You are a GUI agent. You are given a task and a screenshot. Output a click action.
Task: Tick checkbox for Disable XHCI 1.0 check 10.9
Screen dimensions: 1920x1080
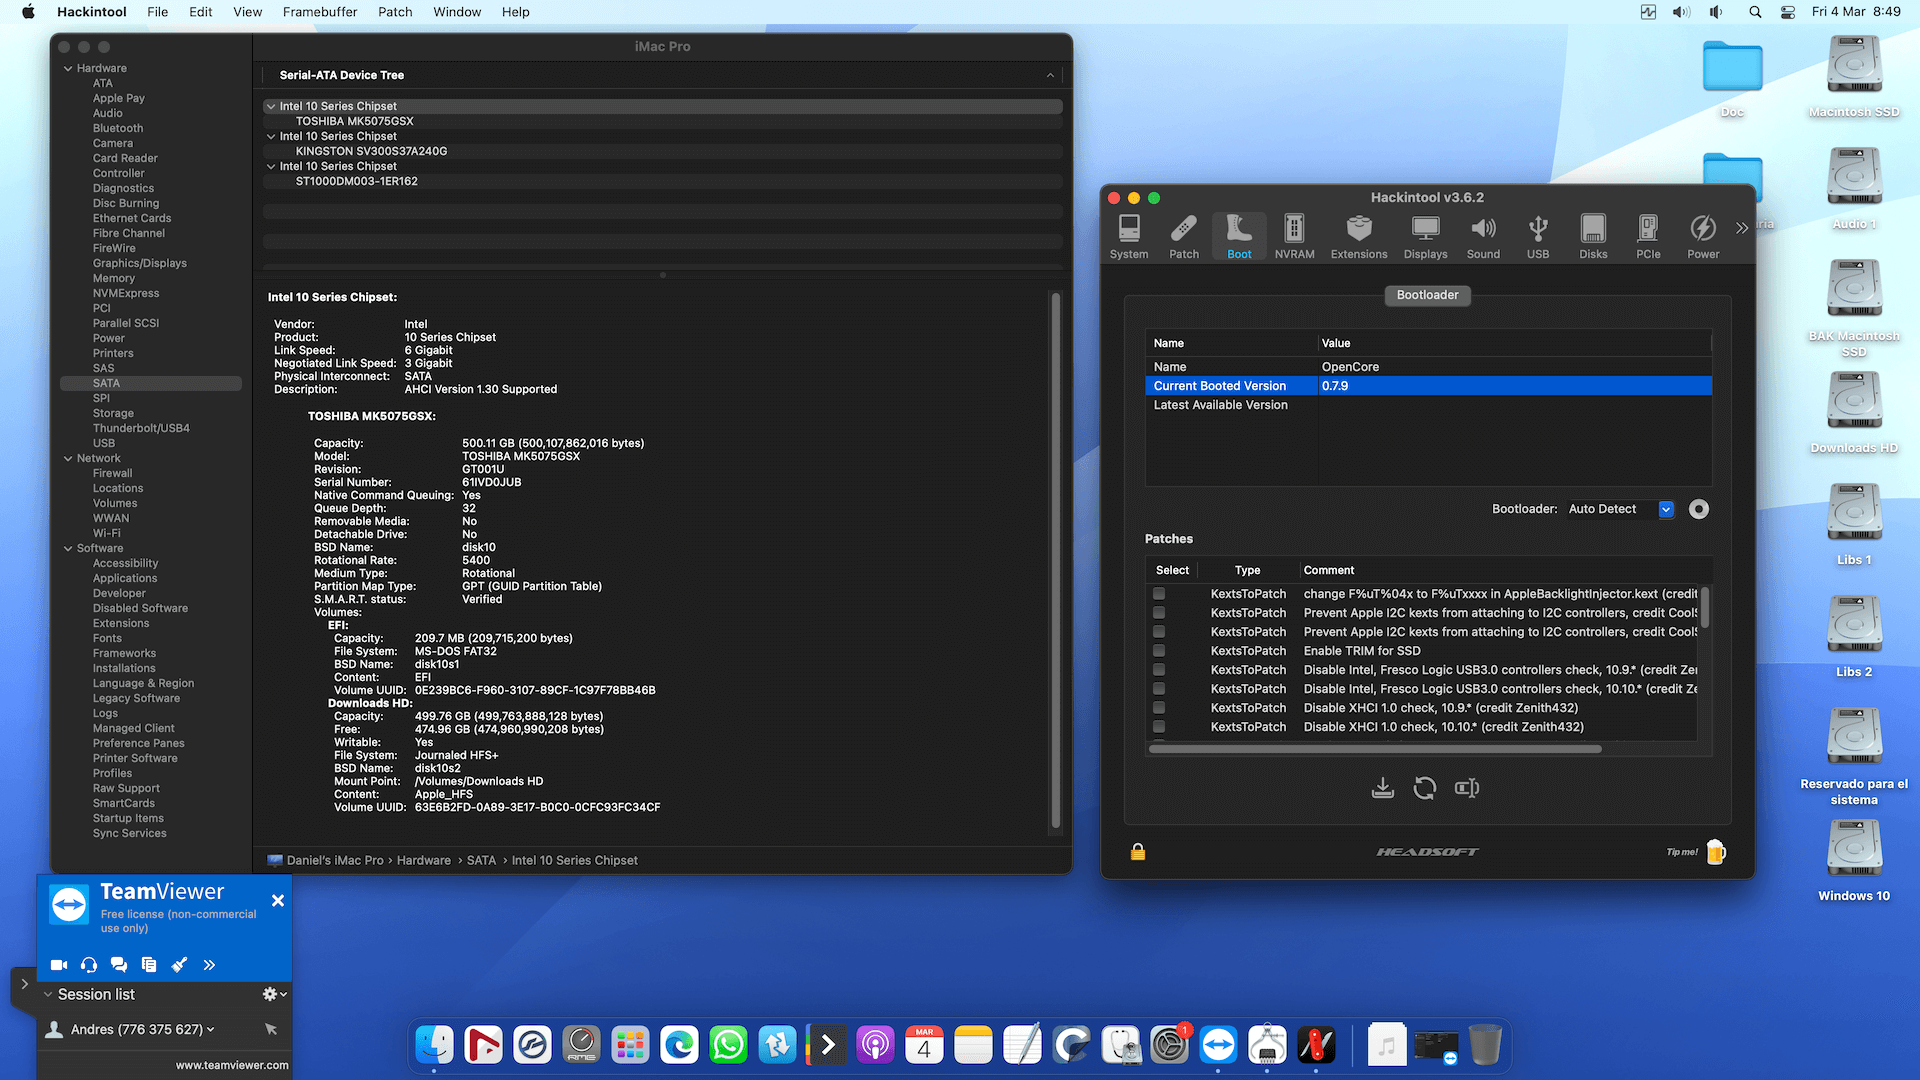pos(1159,708)
